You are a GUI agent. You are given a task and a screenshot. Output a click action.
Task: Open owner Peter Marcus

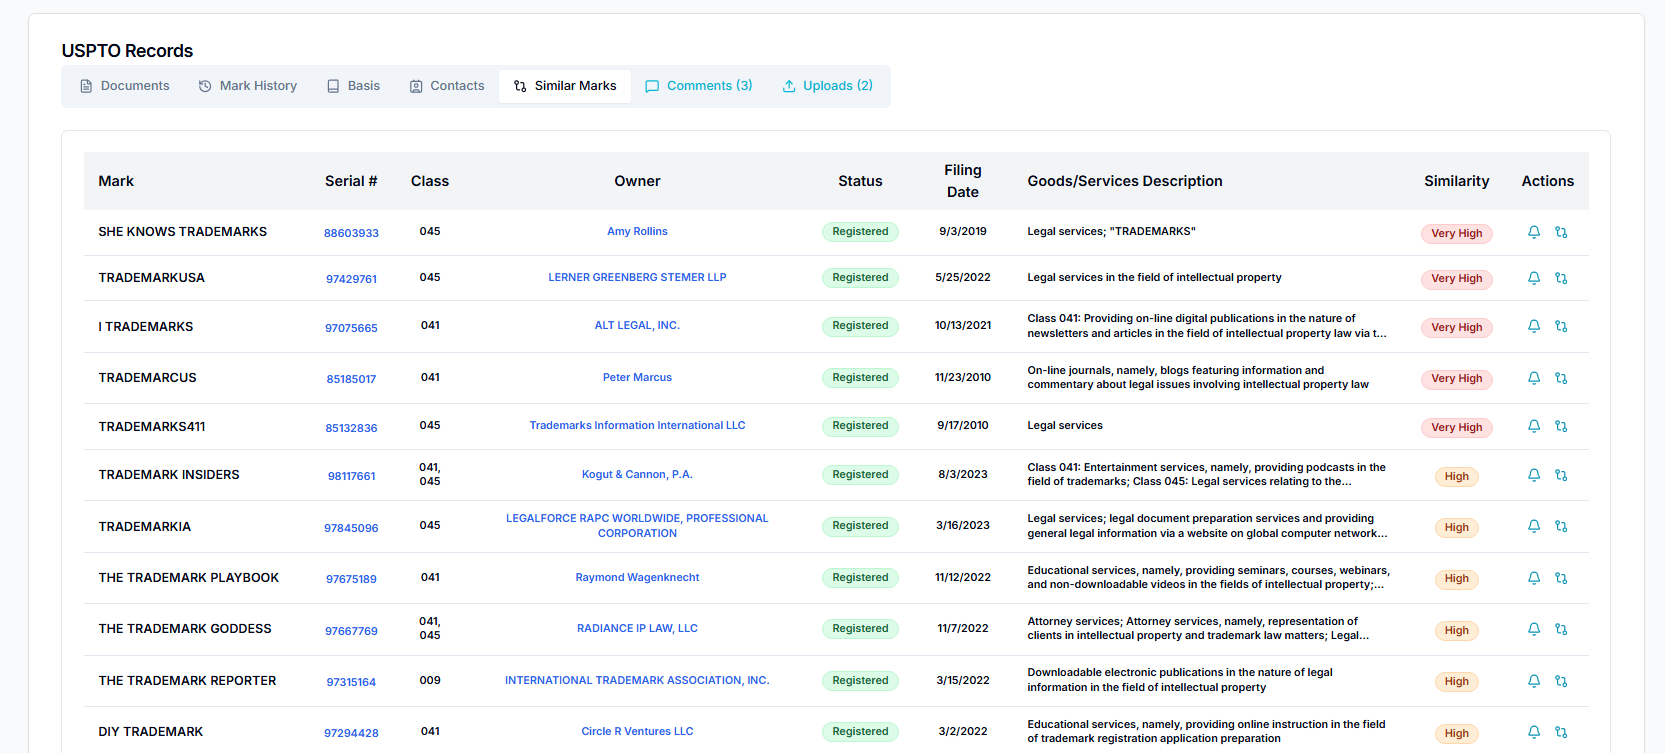pos(637,377)
